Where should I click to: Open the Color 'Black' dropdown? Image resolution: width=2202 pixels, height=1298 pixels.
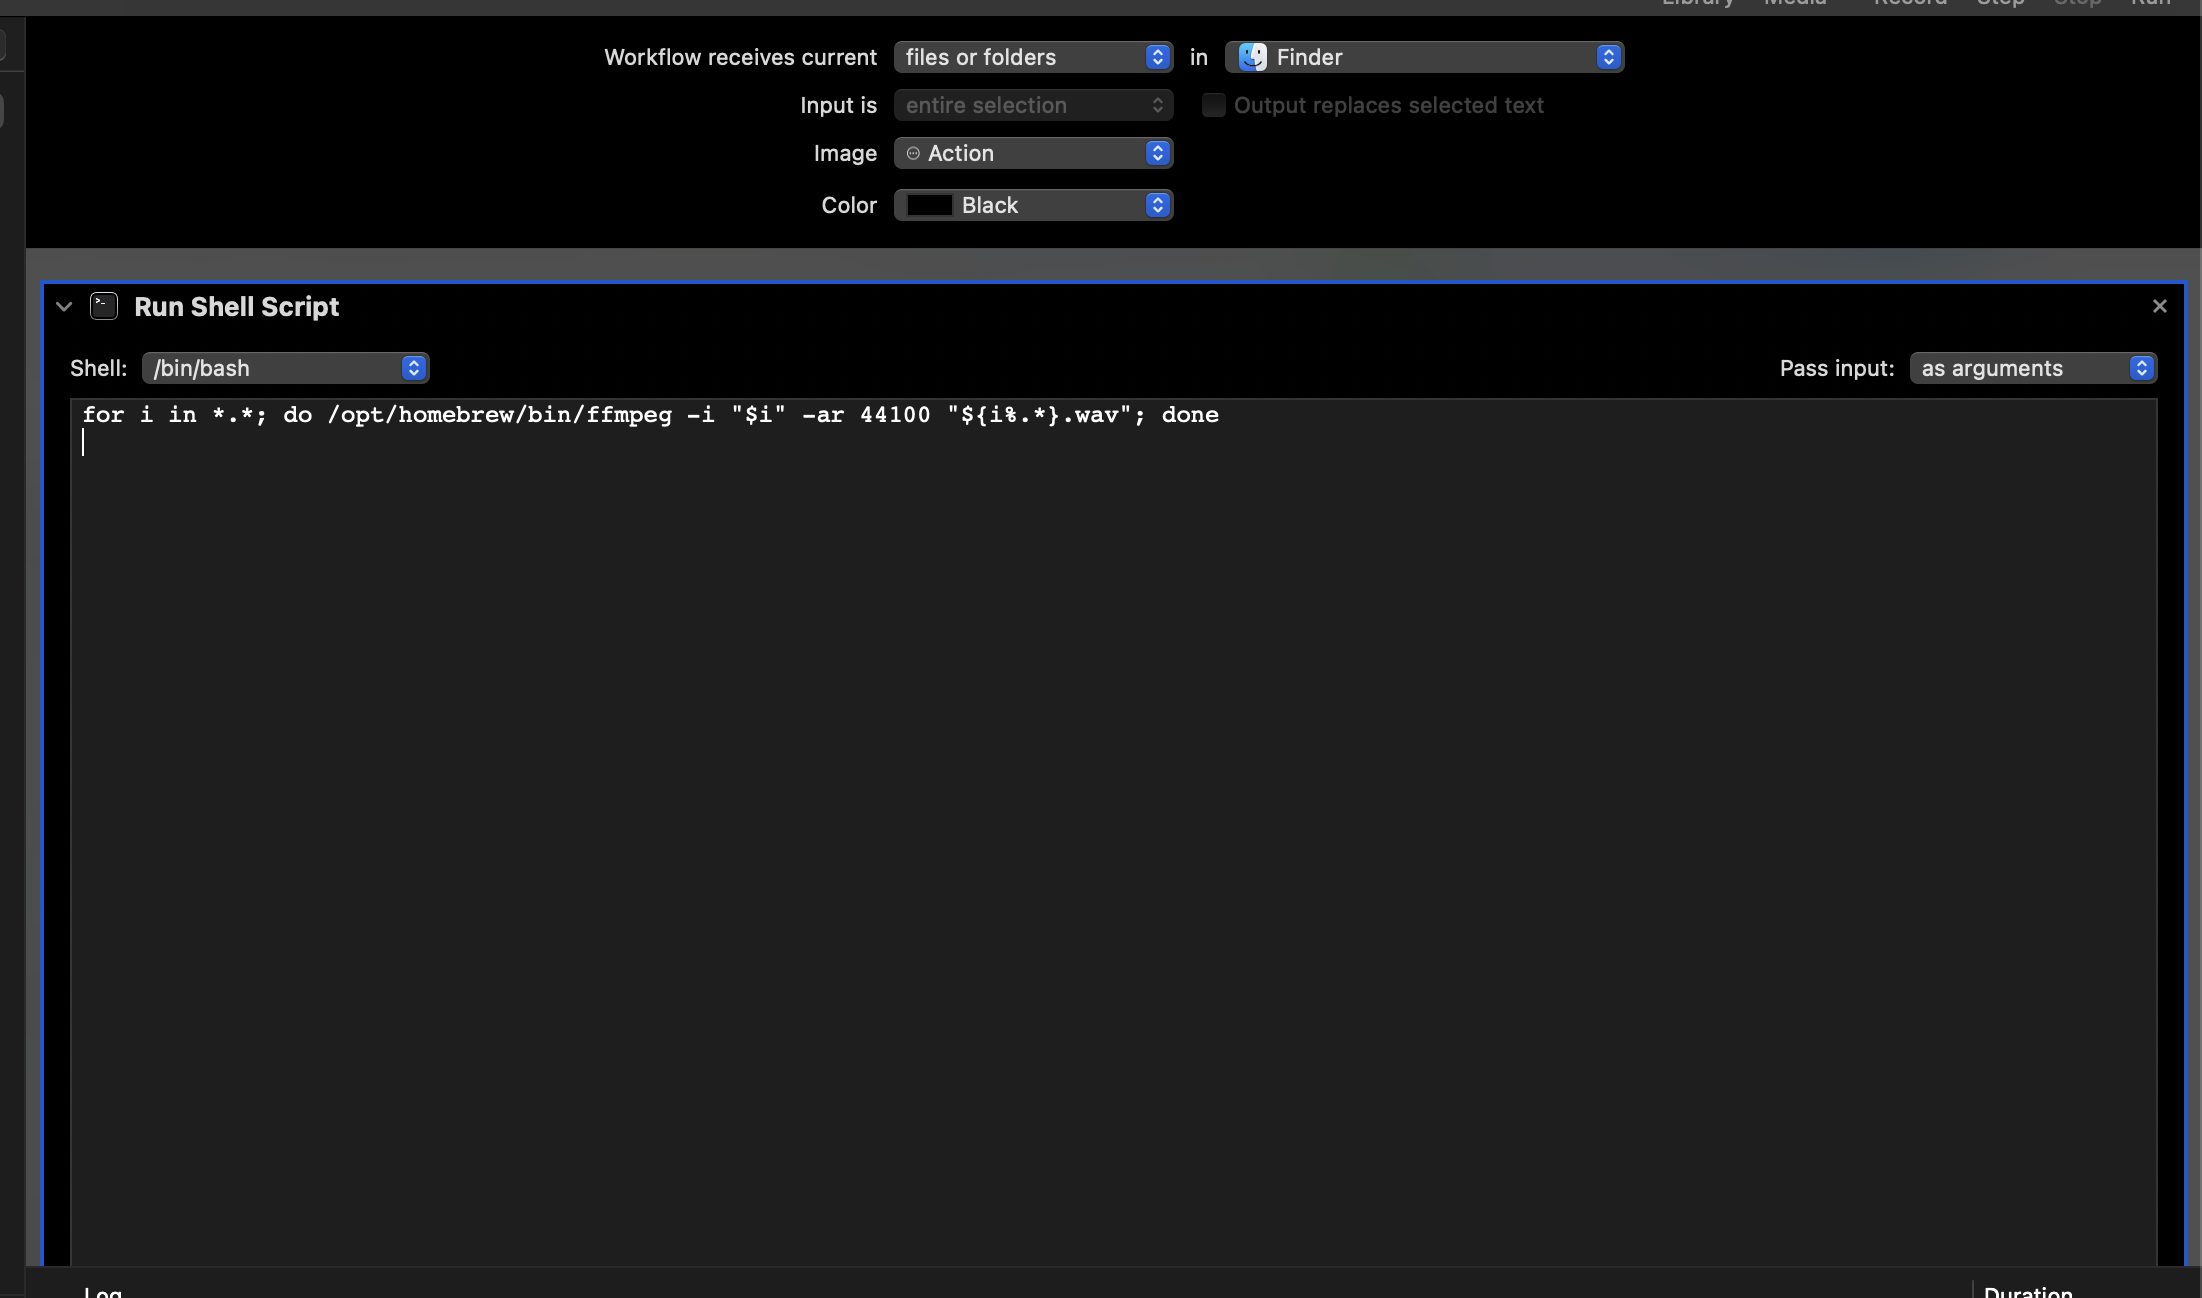1033,205
